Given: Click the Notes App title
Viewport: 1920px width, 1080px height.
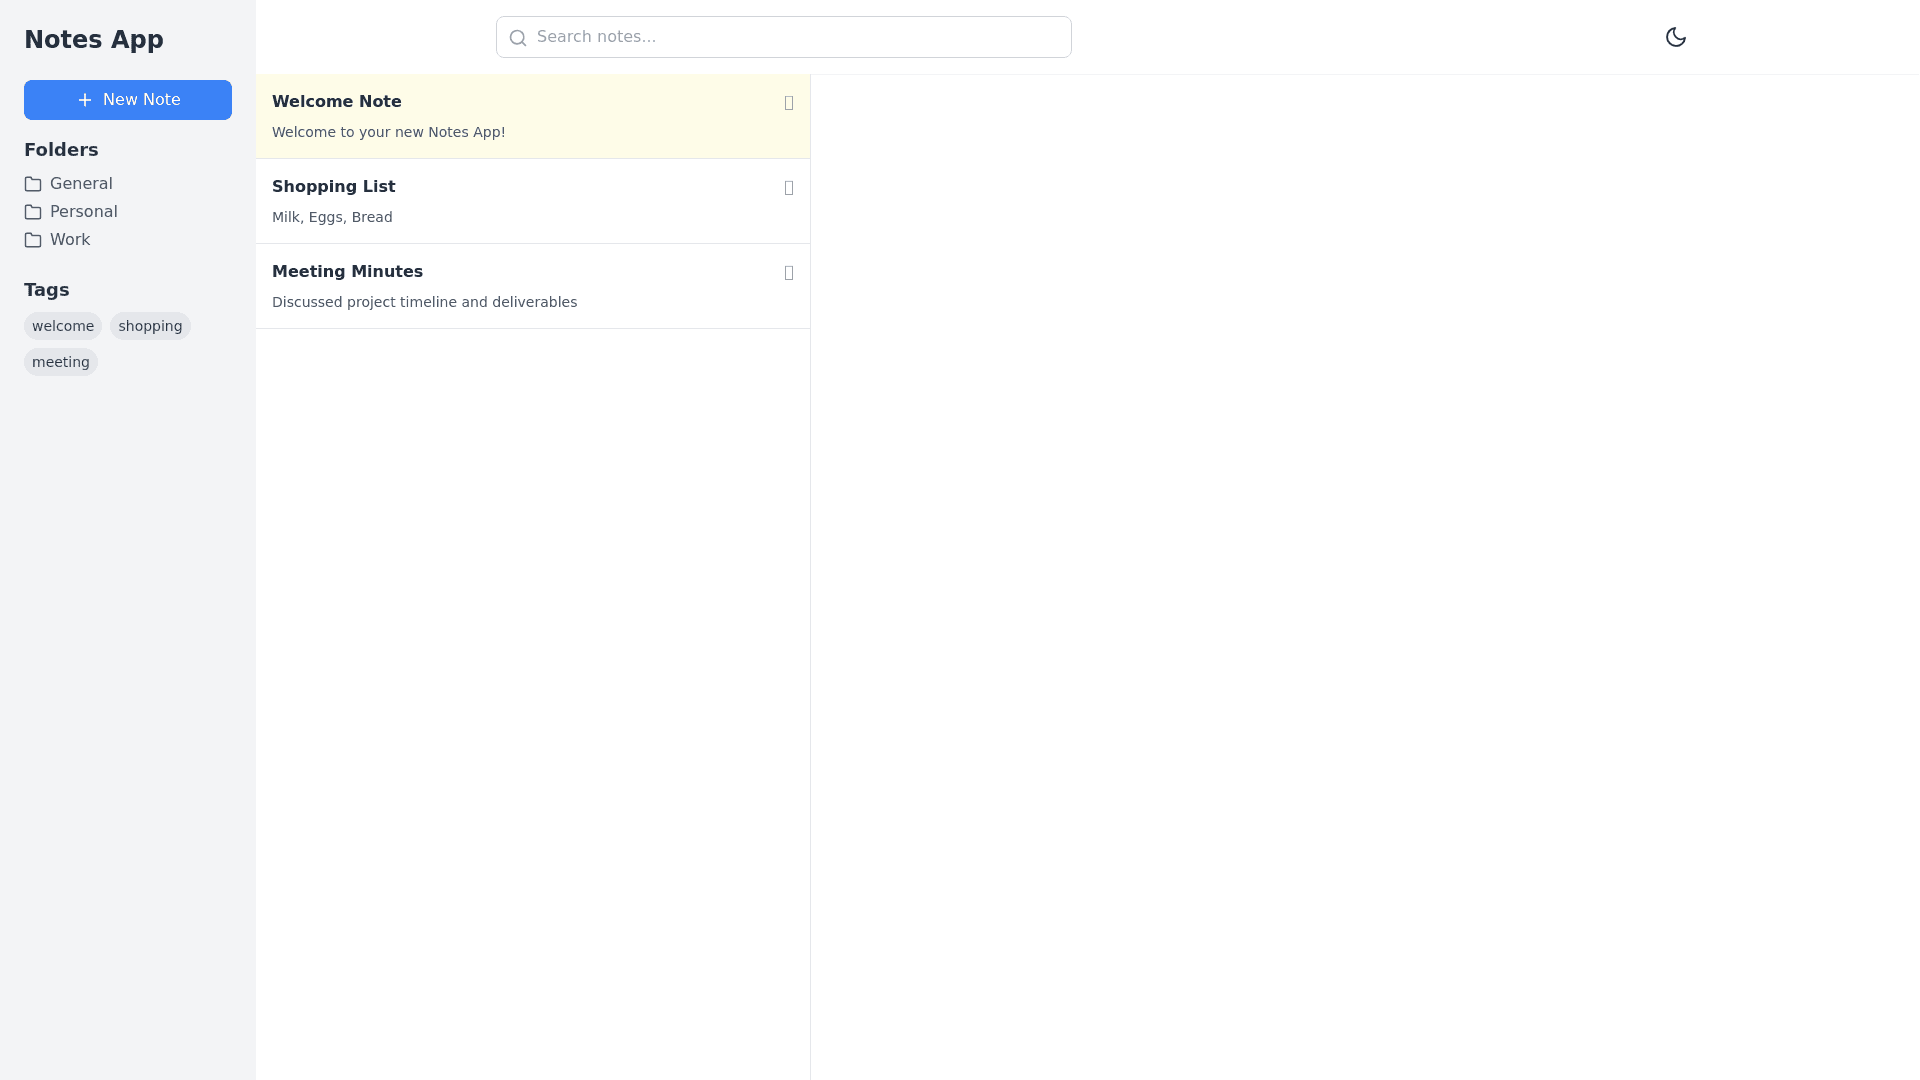Looking at the screenshot, I should tap(94, 40).
